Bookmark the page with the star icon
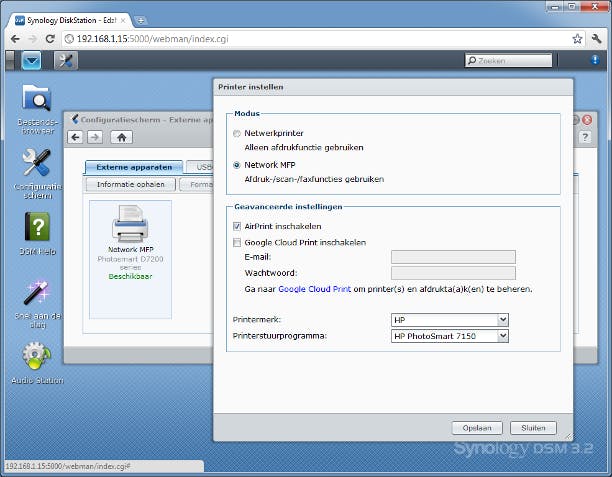This screenshot has height=477, width=612. pos(577,39)
